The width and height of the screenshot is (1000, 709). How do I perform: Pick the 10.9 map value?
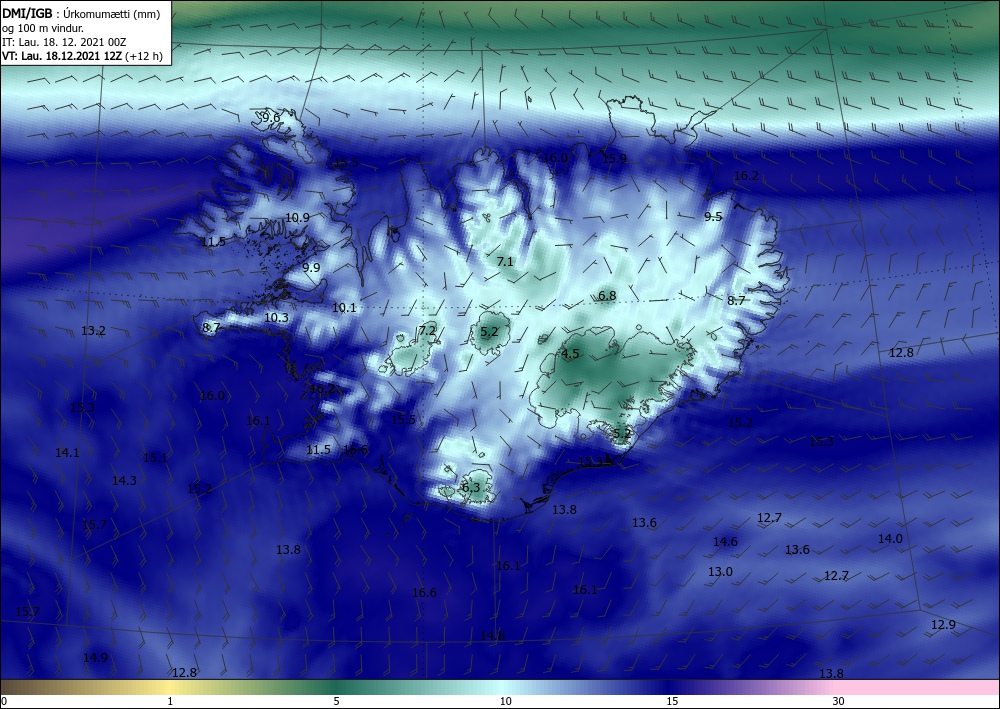click(x=297, y=217)
